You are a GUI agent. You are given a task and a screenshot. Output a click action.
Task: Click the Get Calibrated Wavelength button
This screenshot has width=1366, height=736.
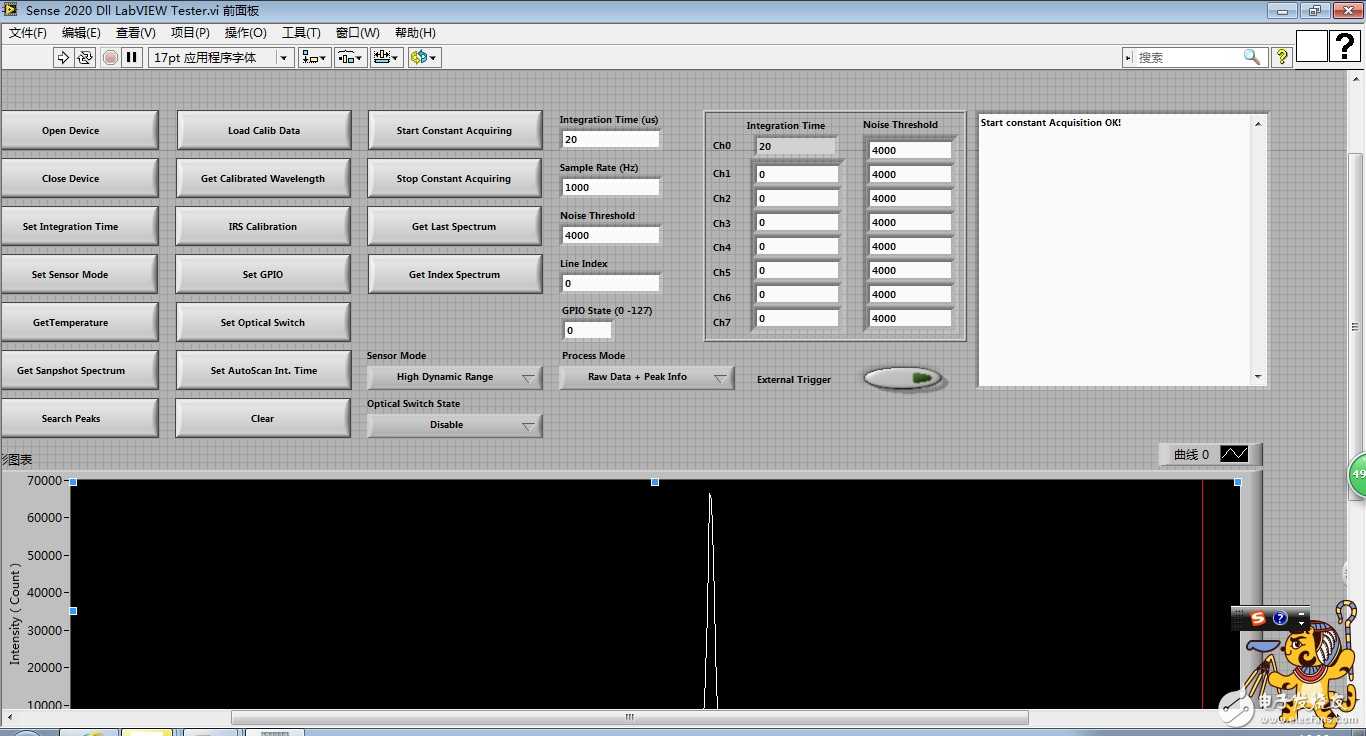coord(263,178)
